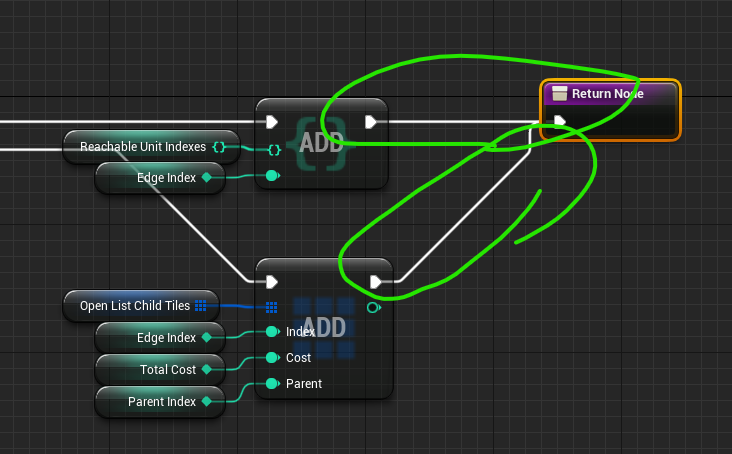
Task: Select the Total Cost variable node
Action: 160,370
